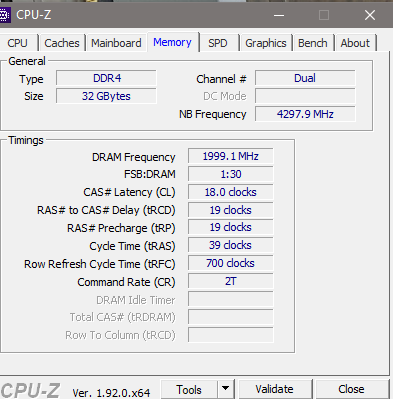Screen dimensions: 393x399
Task: Click the Validate button
Action: click(275, 389)
